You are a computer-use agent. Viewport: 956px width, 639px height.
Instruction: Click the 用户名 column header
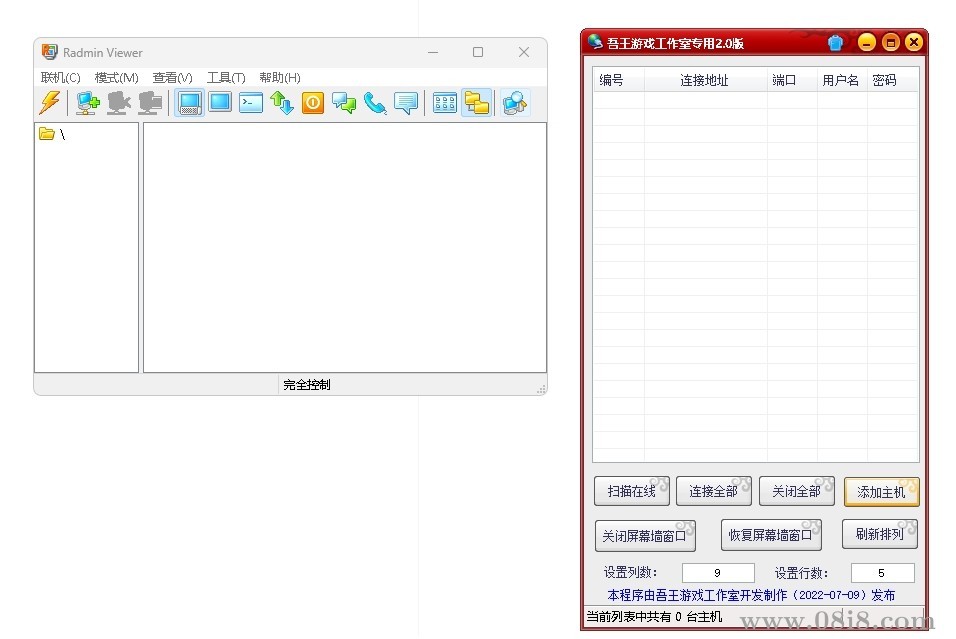click(842, 80)
